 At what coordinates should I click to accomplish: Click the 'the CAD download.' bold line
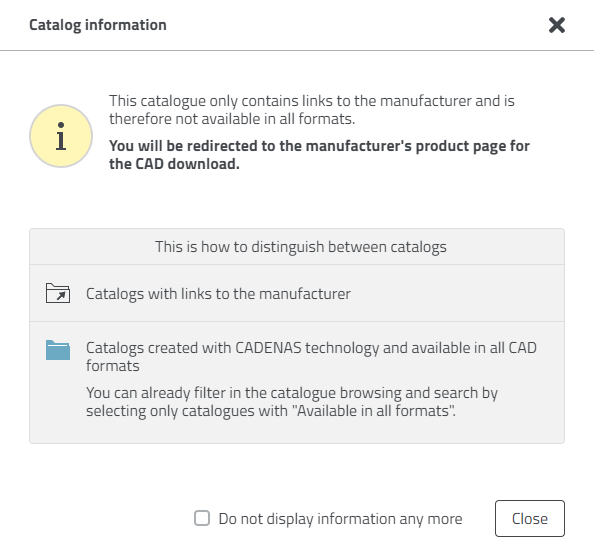point(174,164)
